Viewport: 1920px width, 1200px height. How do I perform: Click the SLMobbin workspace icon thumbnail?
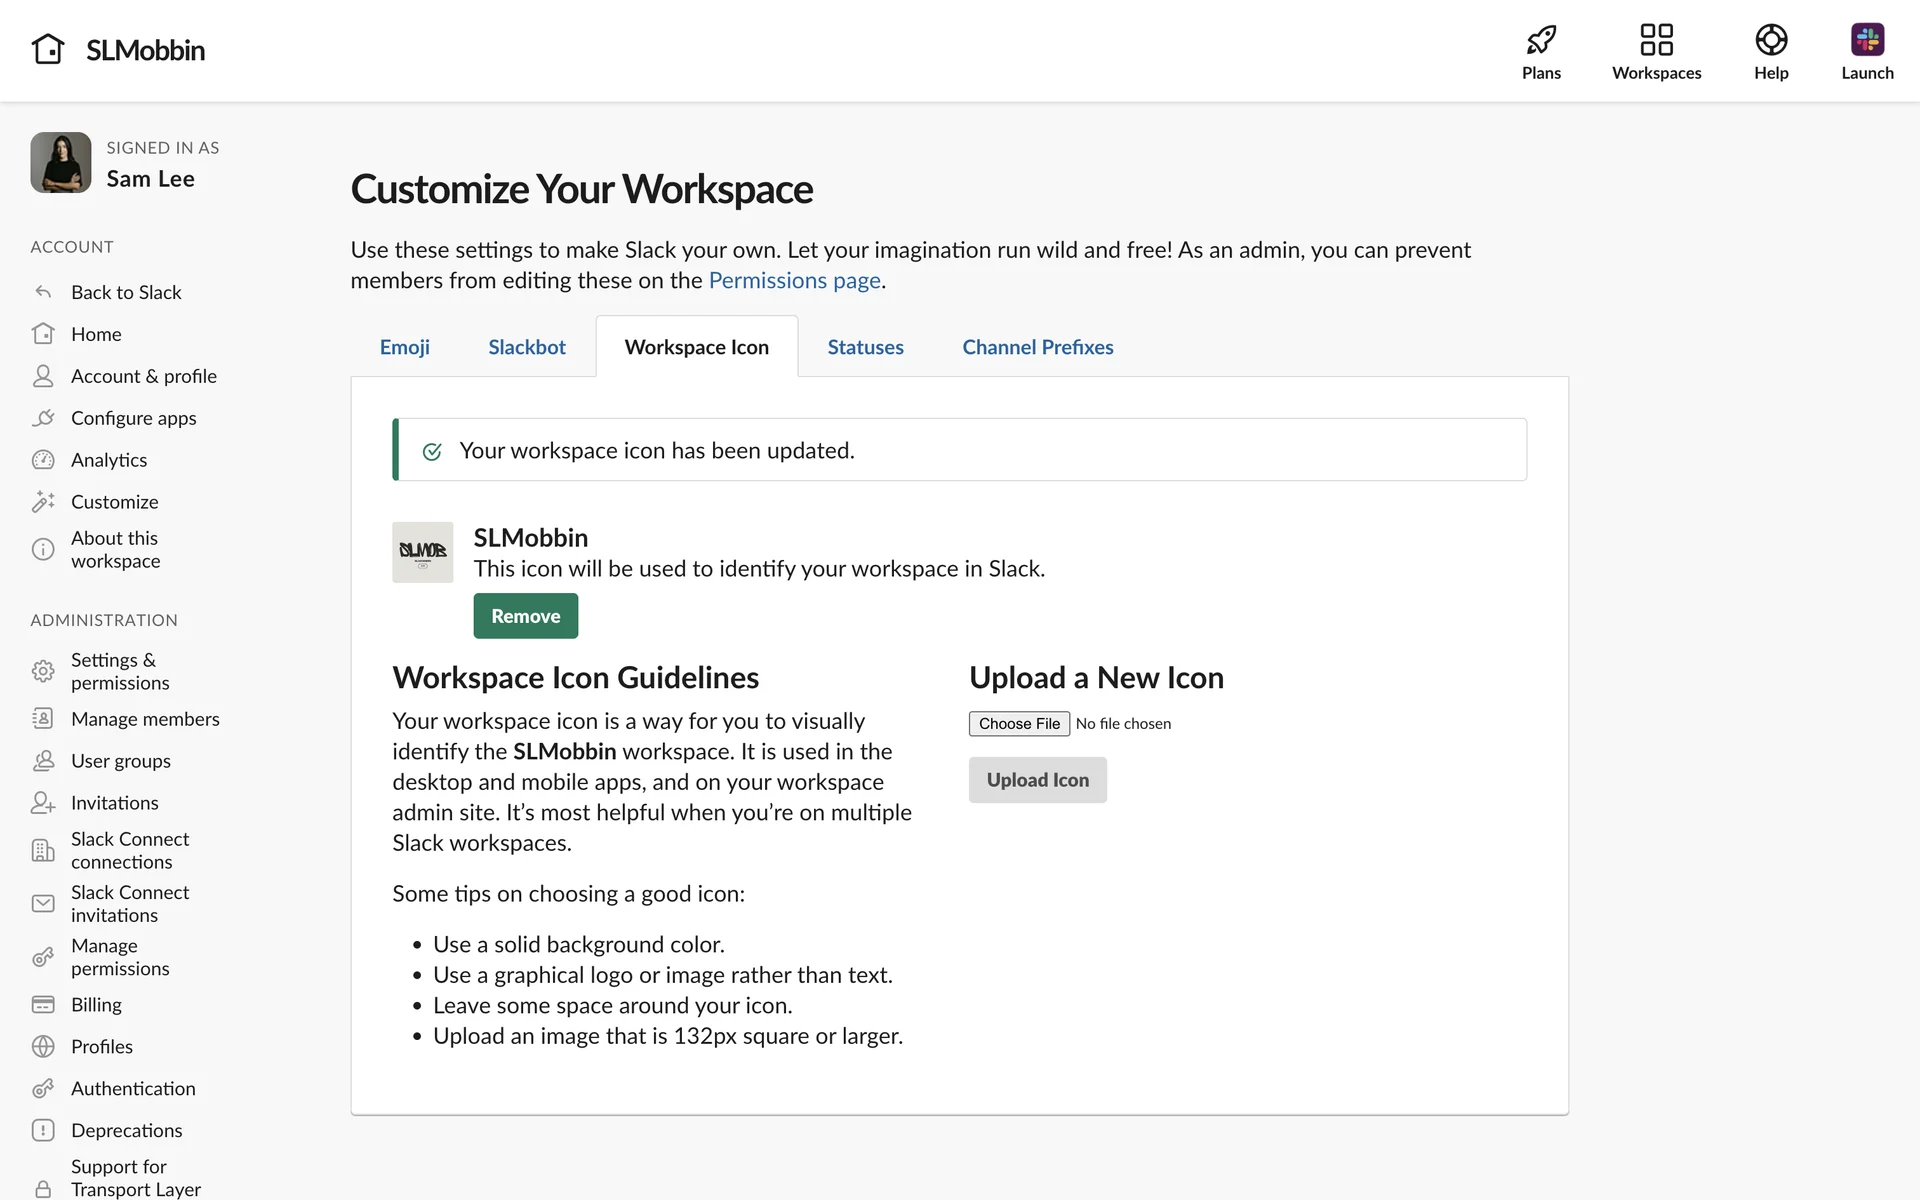pyautogui.click(x=422, y=552)
